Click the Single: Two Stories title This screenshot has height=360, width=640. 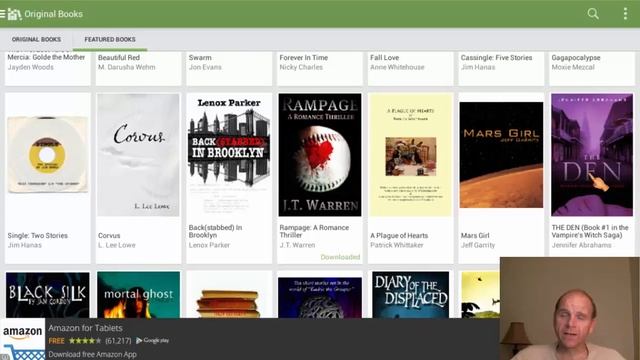[38, 236]
